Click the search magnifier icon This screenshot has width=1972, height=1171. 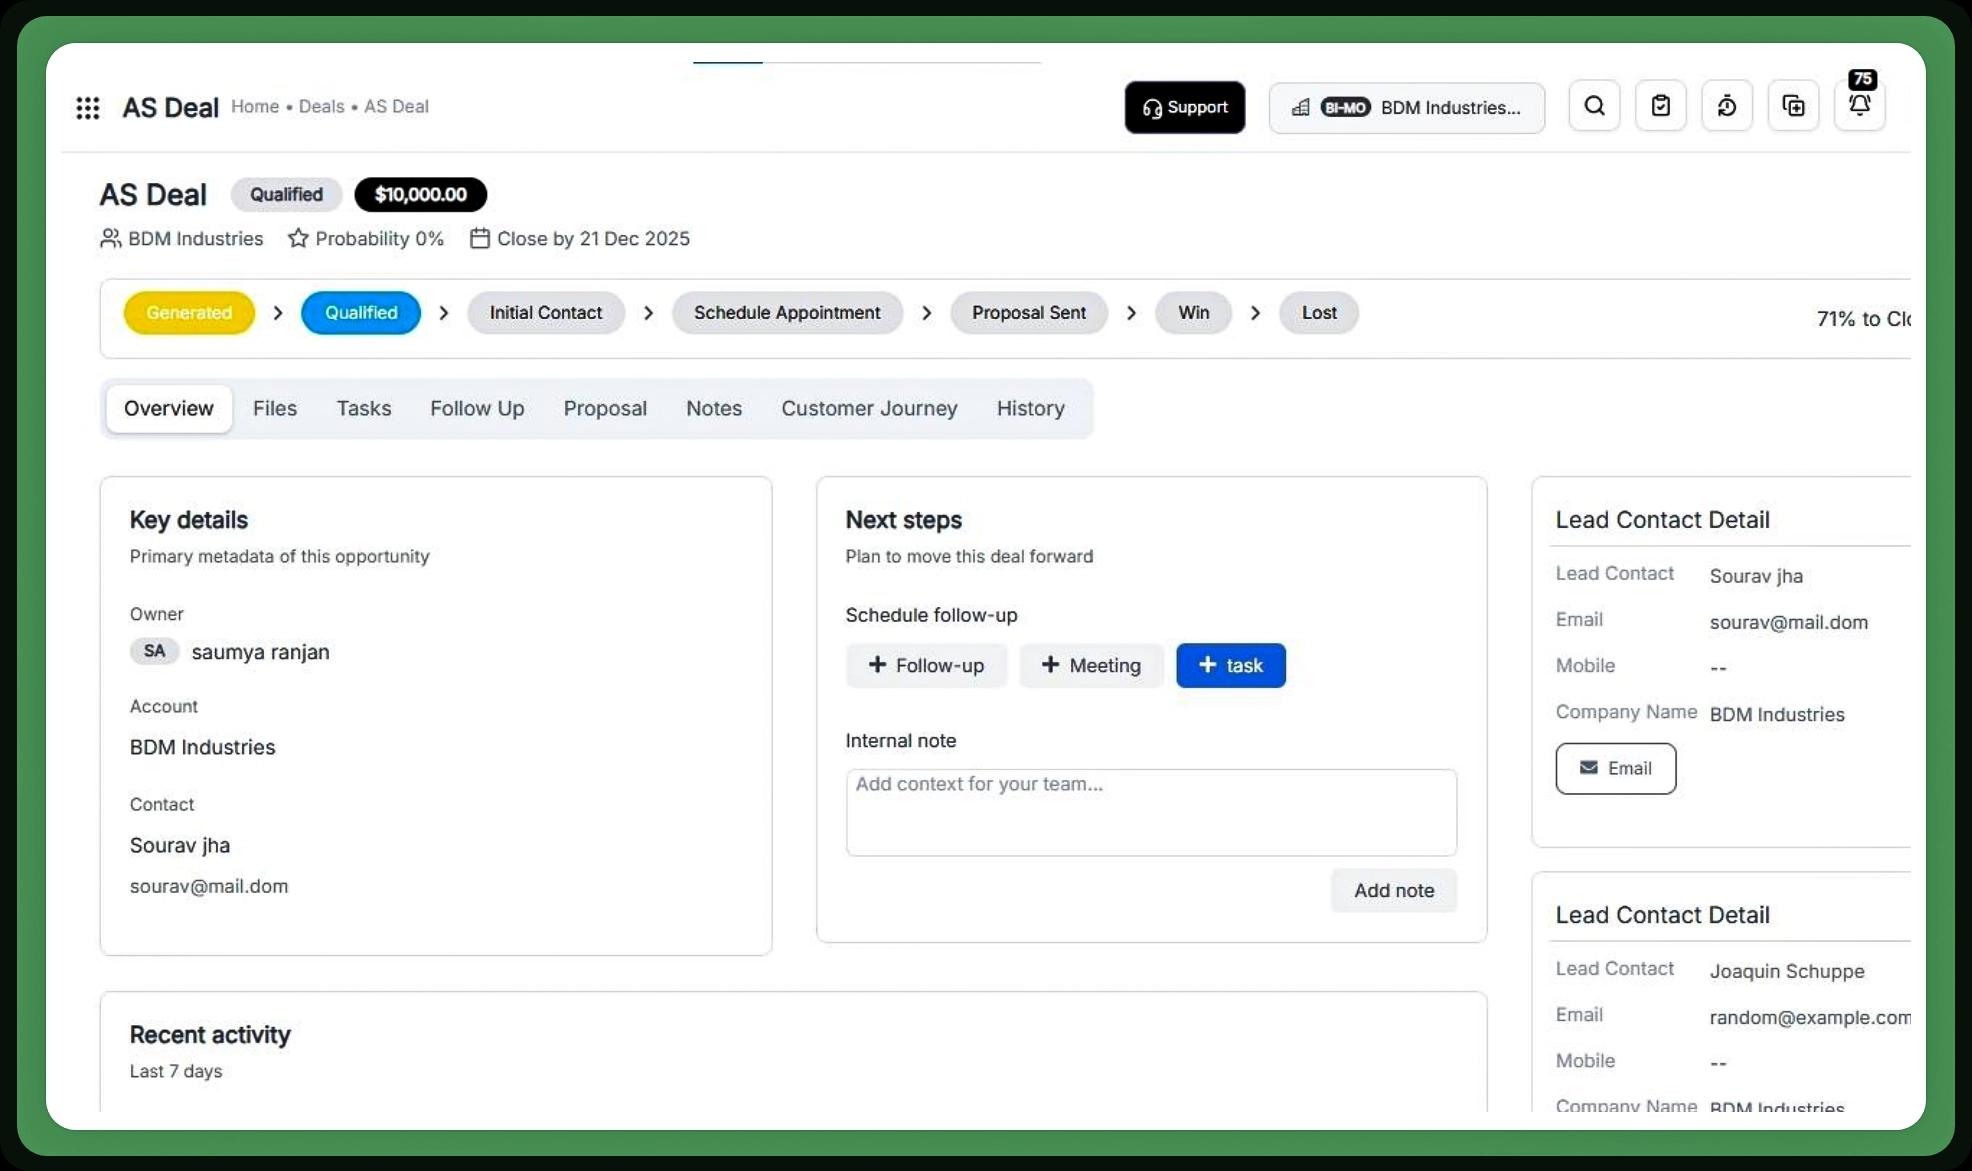pyautogui.click(x=1594, y=106)
